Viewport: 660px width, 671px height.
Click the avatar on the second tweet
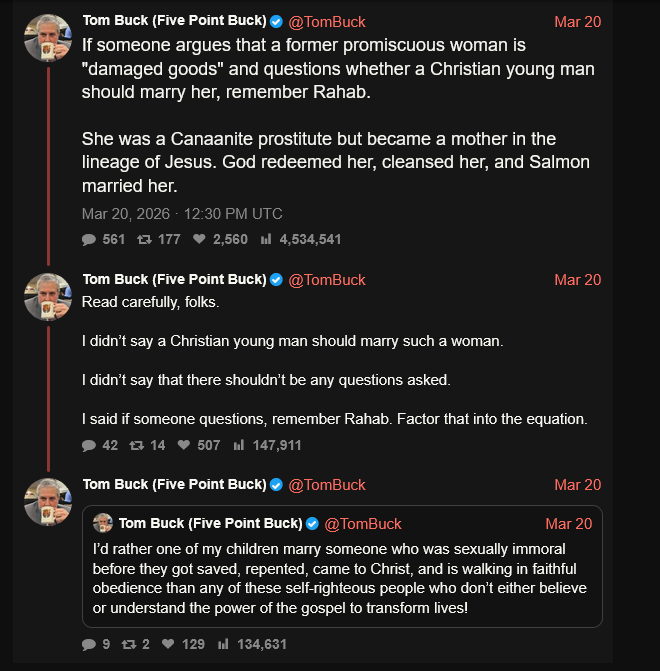(x=48, y=296)
